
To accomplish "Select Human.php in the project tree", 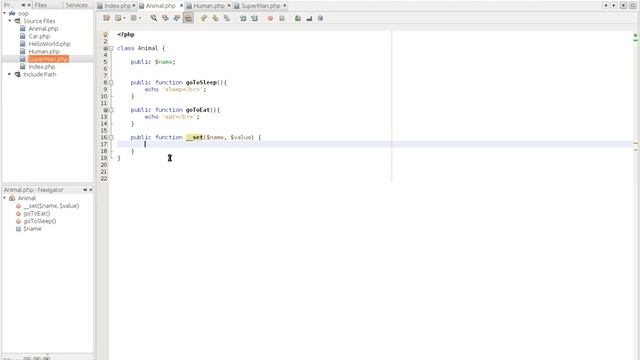I will 44,51.
